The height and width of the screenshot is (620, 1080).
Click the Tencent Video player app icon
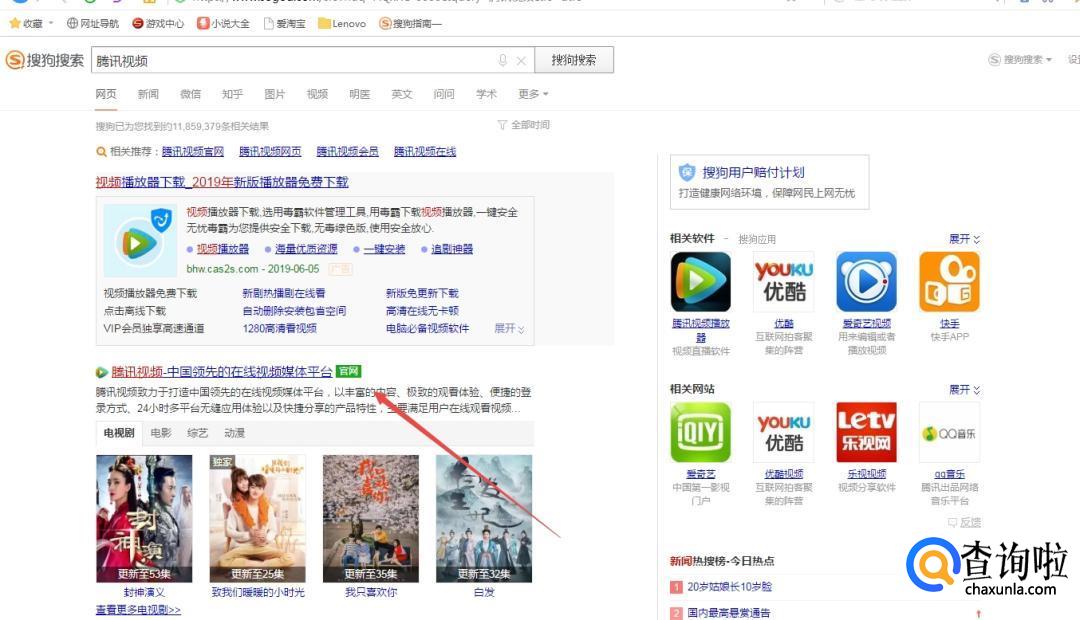700,282
